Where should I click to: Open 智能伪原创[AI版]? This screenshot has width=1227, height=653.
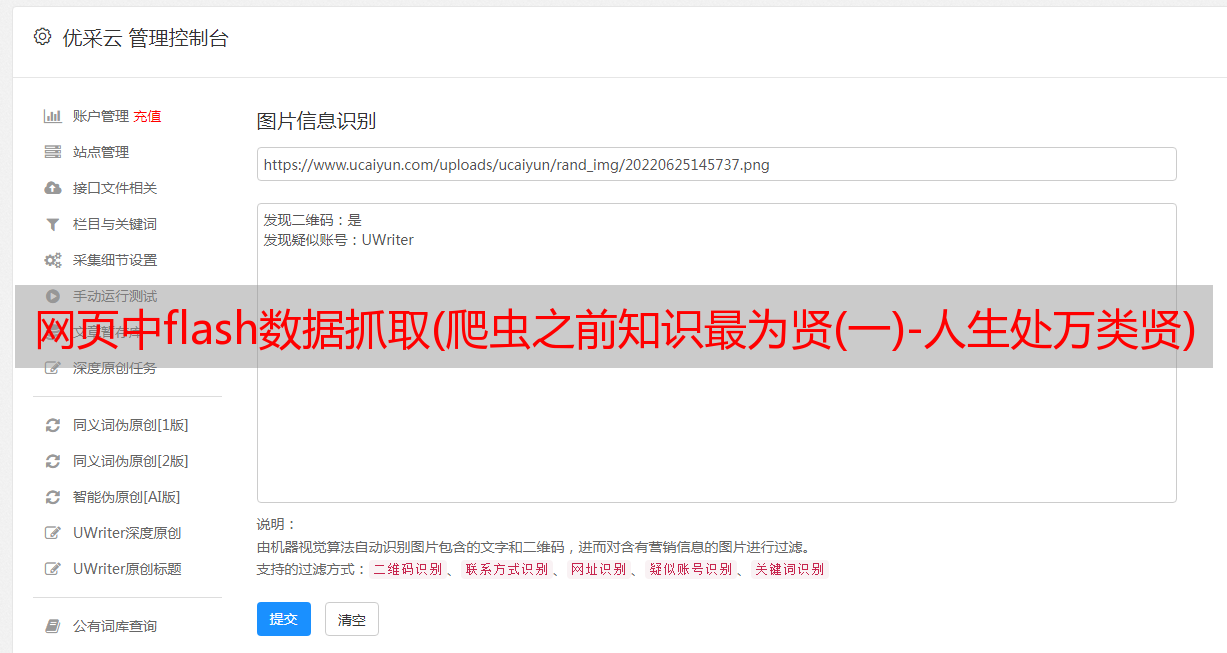(127, 497)
